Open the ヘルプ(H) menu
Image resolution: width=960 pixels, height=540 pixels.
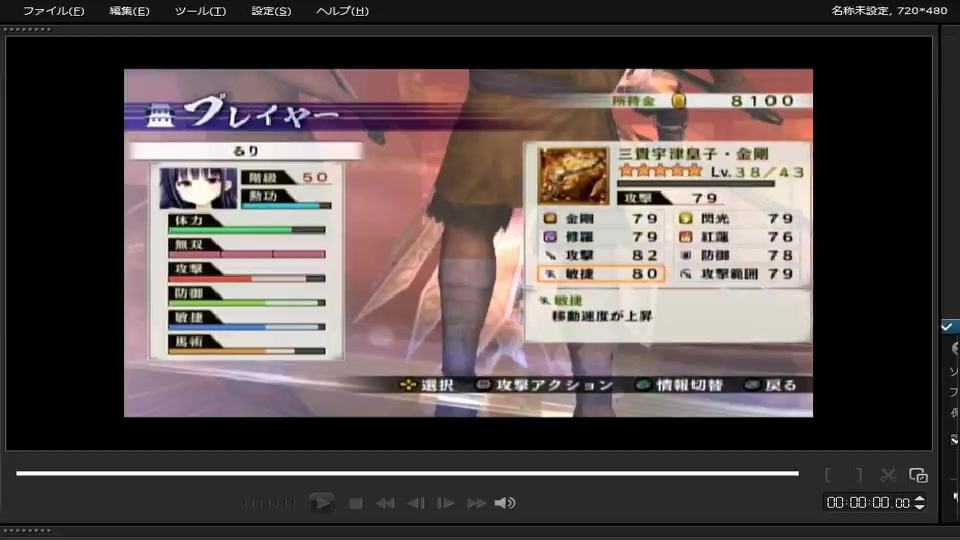pyautogui.click(x=342, y=11)
